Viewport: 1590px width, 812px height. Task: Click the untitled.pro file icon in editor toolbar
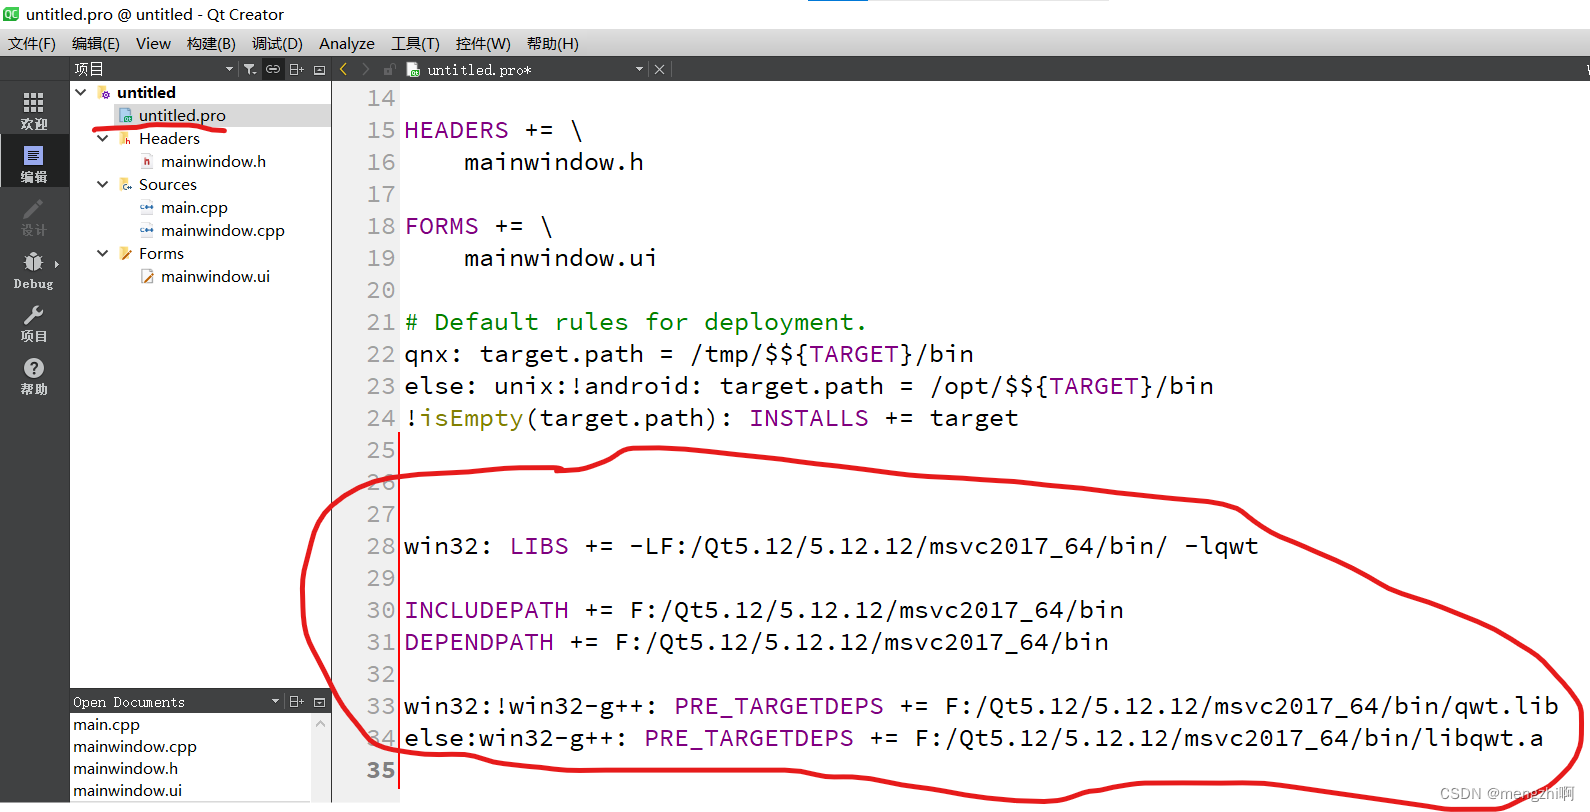[414, 70]
